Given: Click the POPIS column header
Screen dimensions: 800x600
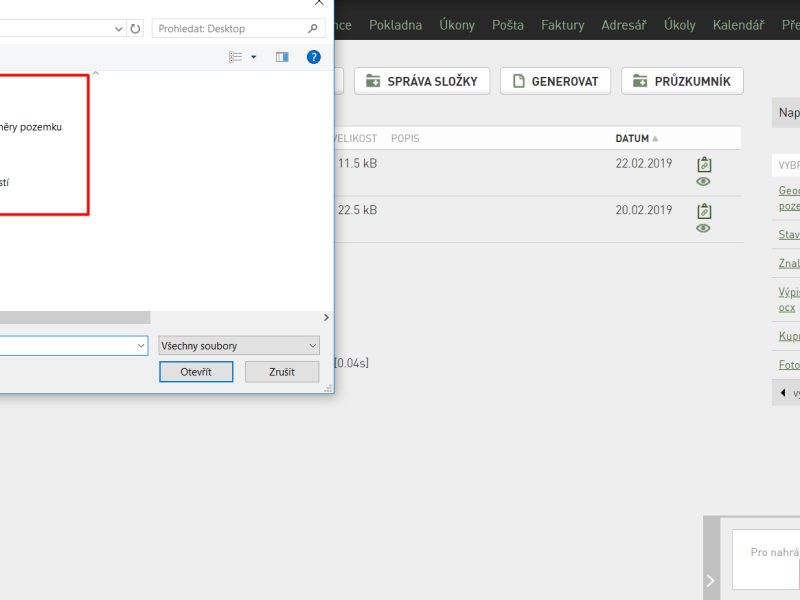Looking at the screenshot, I should (x=405, y=138).
